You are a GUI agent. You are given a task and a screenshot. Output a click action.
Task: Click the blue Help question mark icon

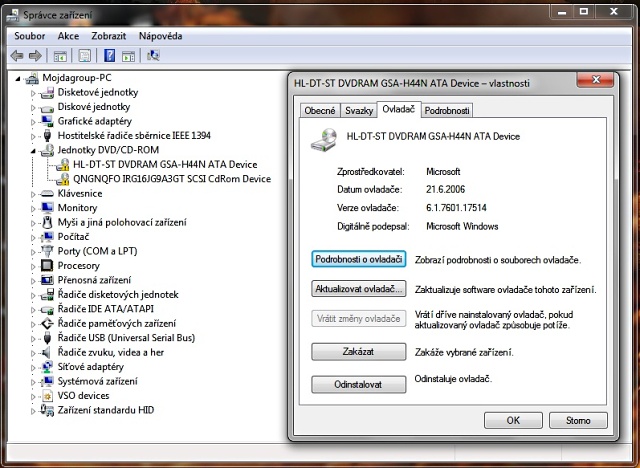pos(109,55)
